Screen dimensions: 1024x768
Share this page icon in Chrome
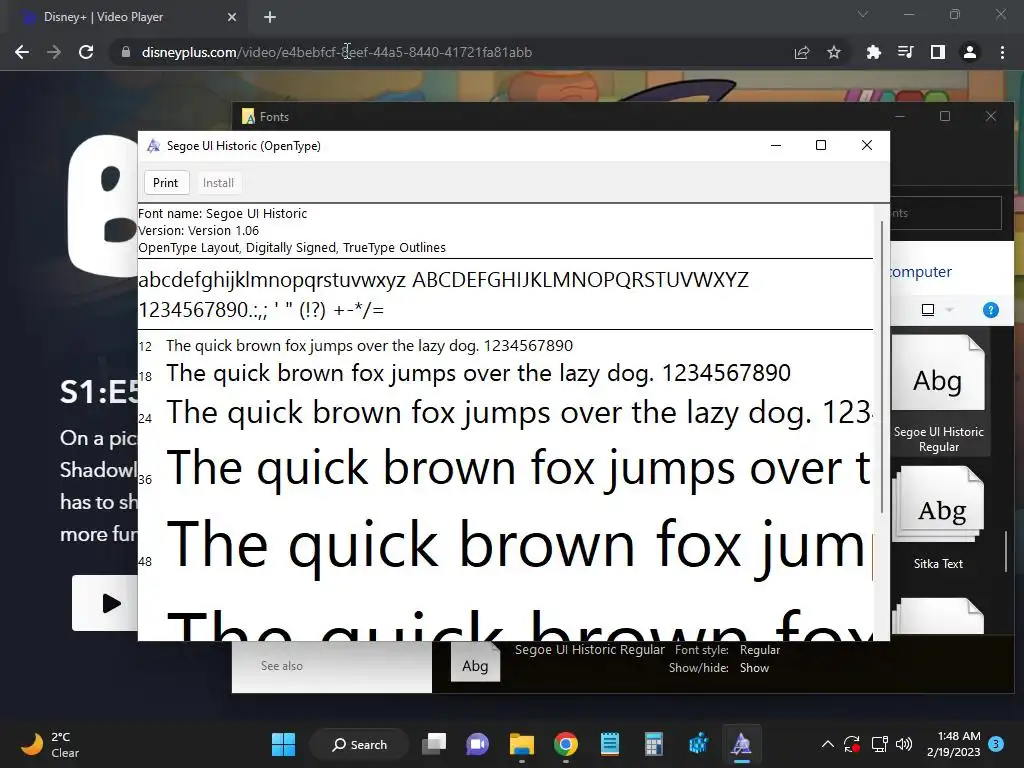802,52
